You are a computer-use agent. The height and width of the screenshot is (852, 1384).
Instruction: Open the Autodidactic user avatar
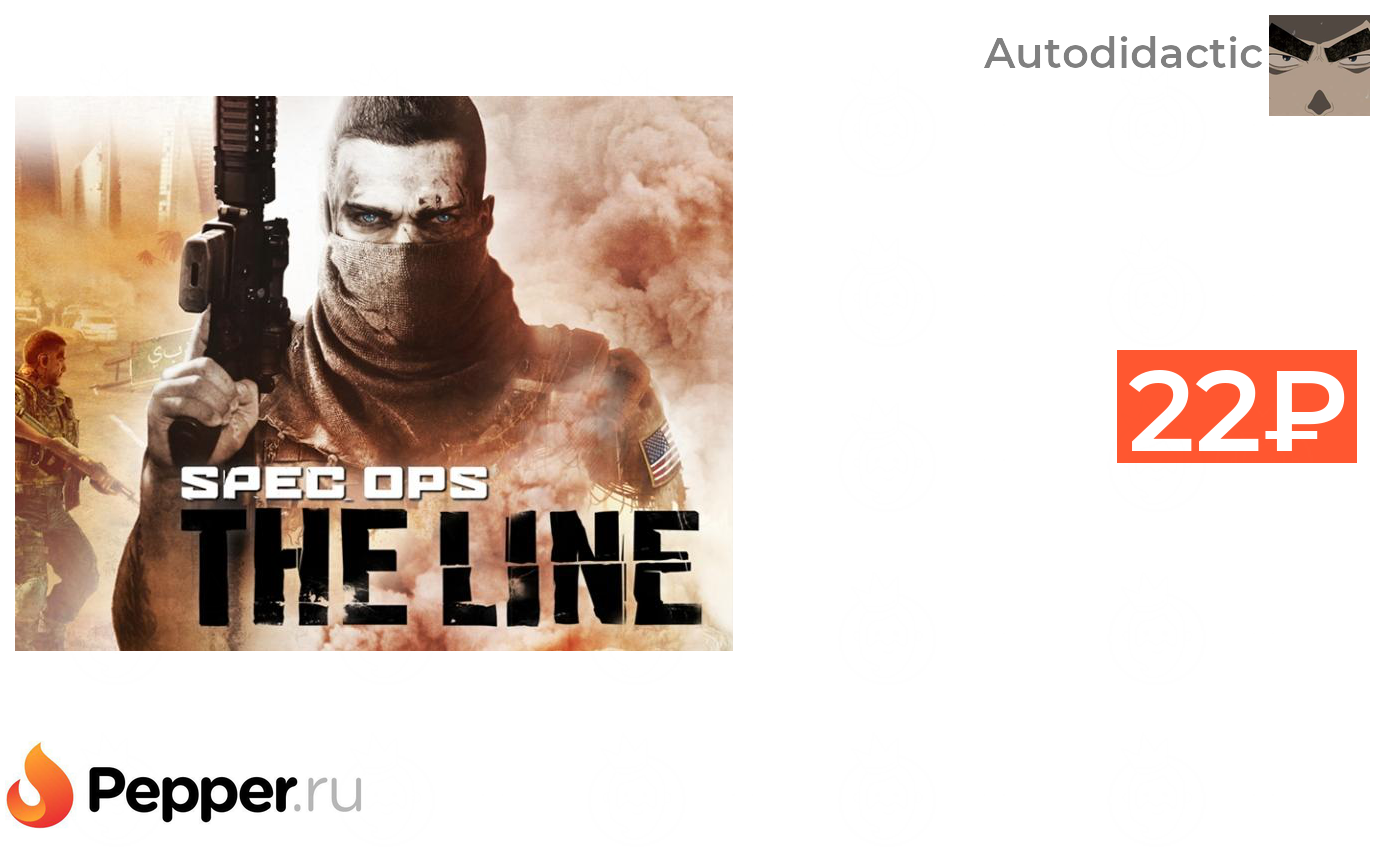click(x=1319, y=65)
